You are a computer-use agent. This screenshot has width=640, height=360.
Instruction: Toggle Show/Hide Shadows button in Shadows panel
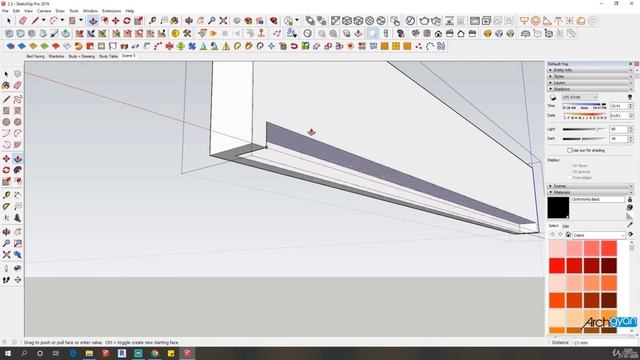pyautogui.click(x=553, y=97)
